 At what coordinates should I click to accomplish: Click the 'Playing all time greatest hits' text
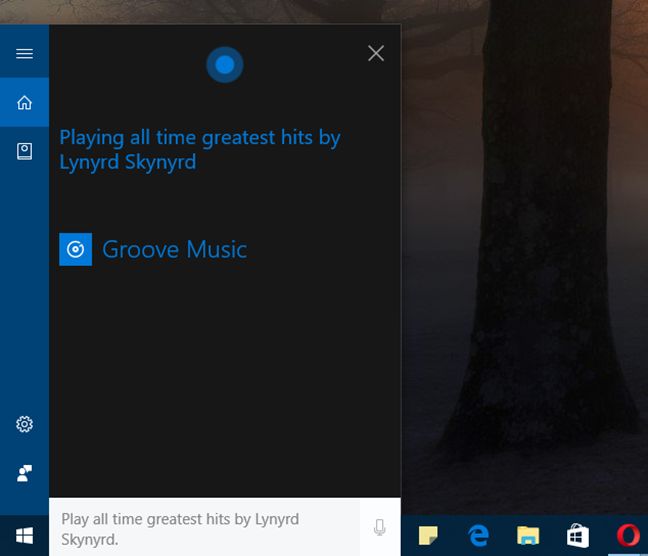200,150
